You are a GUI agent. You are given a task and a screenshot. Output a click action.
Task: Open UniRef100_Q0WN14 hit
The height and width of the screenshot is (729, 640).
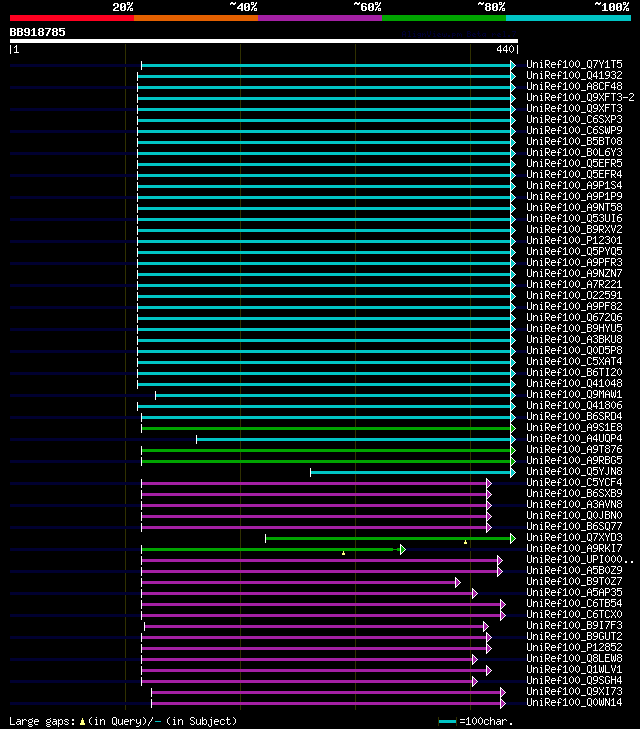pos(574,702)
